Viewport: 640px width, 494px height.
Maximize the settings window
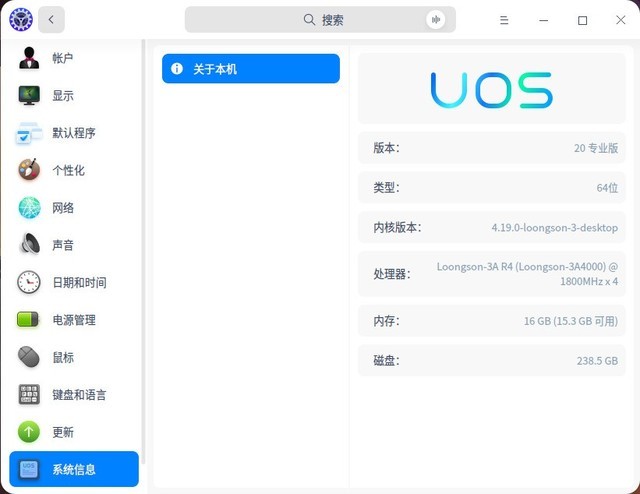point(582,20)
